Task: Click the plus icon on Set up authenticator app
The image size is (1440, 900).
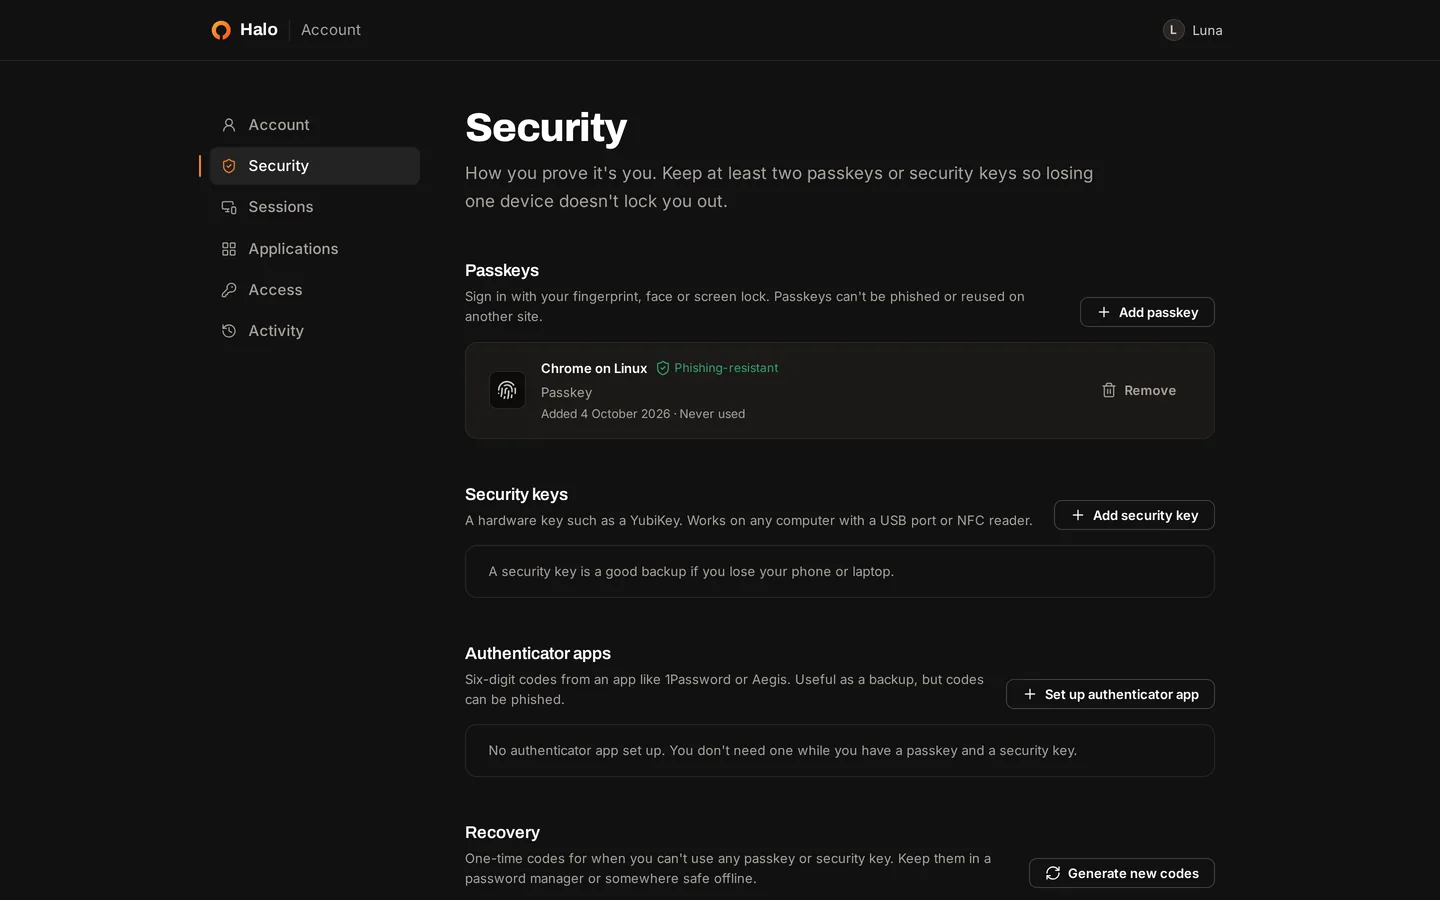Action: coord(1030,694)
